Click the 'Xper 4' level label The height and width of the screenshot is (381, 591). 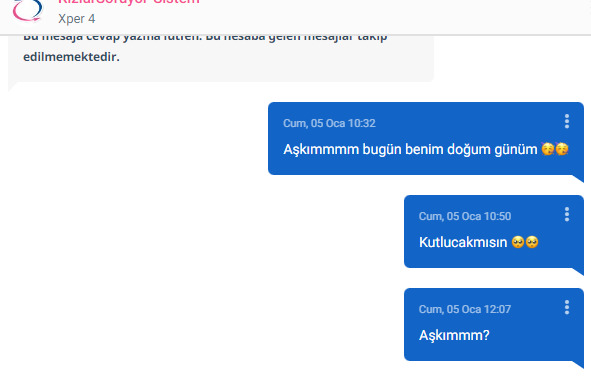coord(77,18)
